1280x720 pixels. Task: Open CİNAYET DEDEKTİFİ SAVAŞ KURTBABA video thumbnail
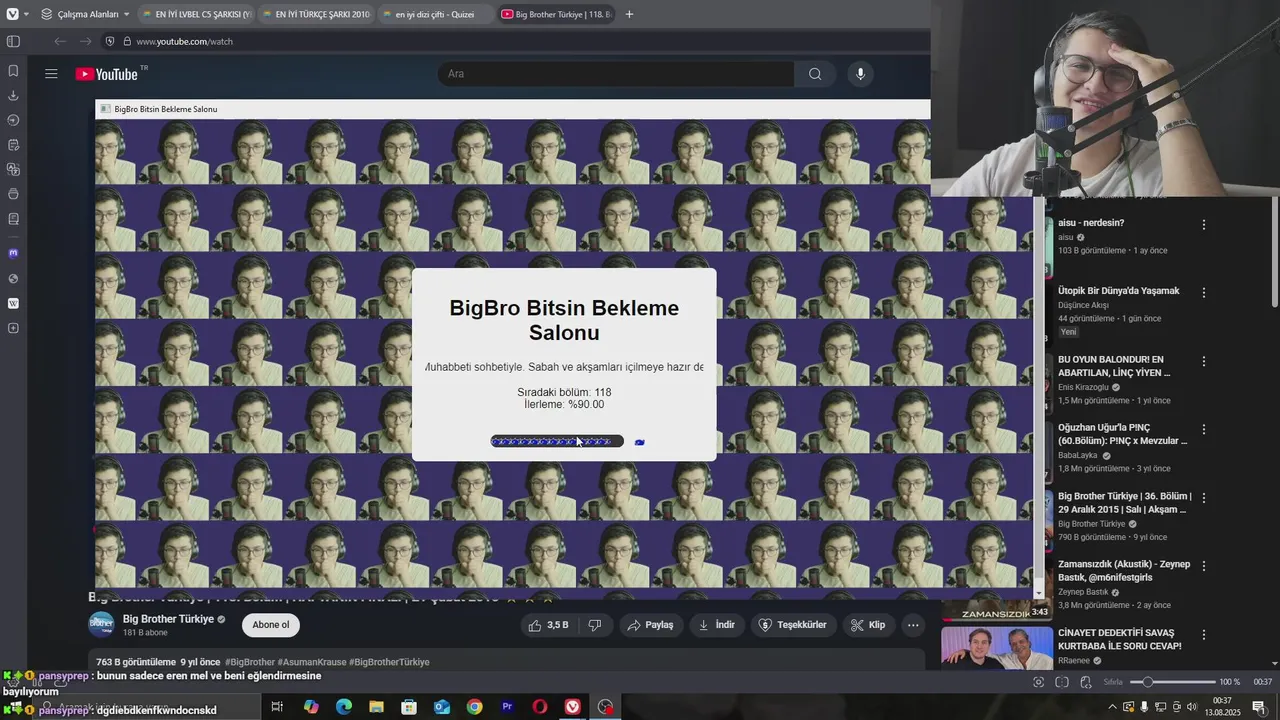[x=997, y=646]
